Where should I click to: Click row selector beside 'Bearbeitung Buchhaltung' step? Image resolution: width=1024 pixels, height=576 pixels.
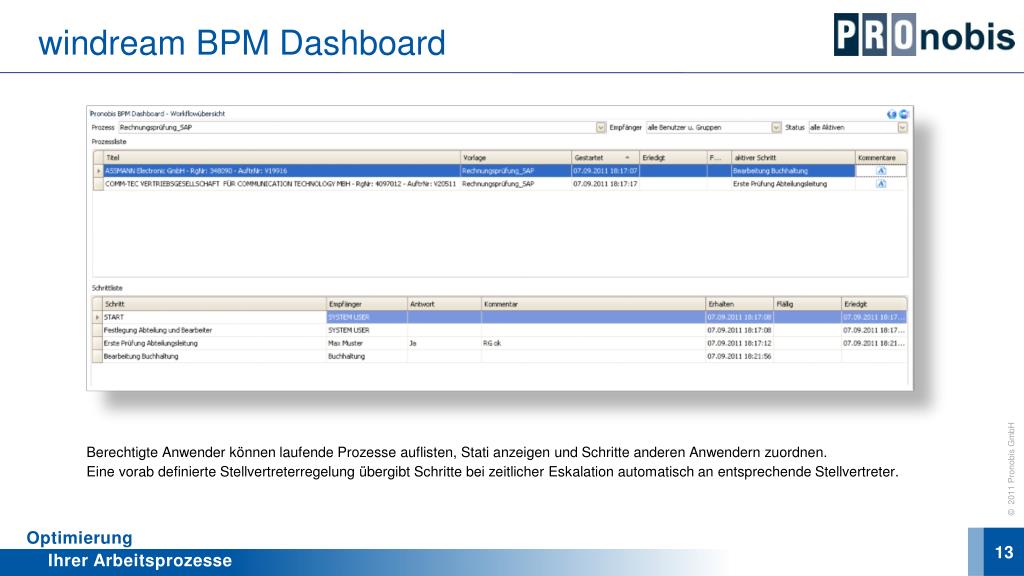tap(97, 357)
